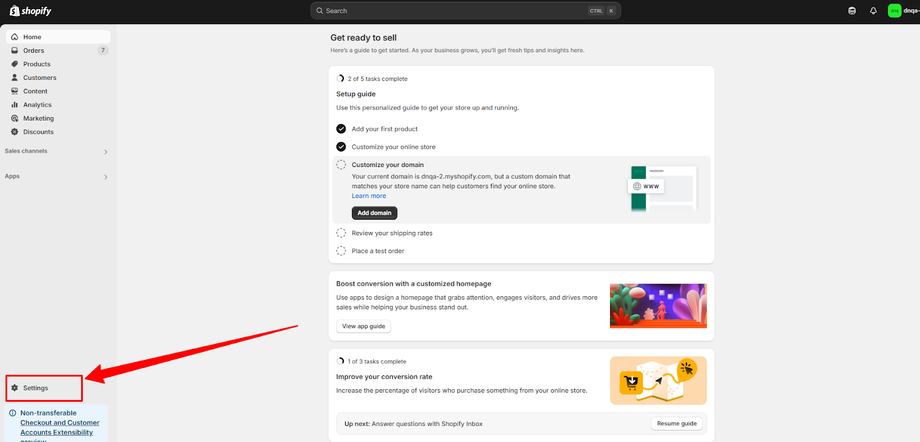Image resolution: width=920 pixels, height=442 pixels.
Task: Click the Products tag icon
Action: (15, 64)
